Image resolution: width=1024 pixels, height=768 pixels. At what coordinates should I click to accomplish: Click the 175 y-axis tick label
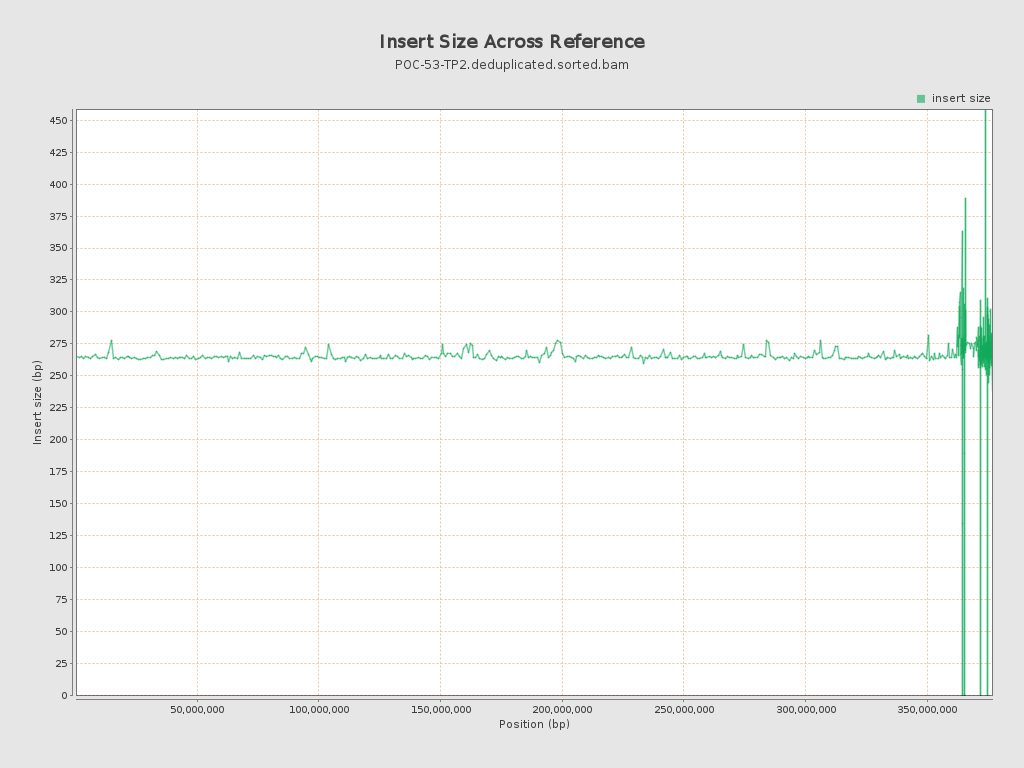coord(58,472)
